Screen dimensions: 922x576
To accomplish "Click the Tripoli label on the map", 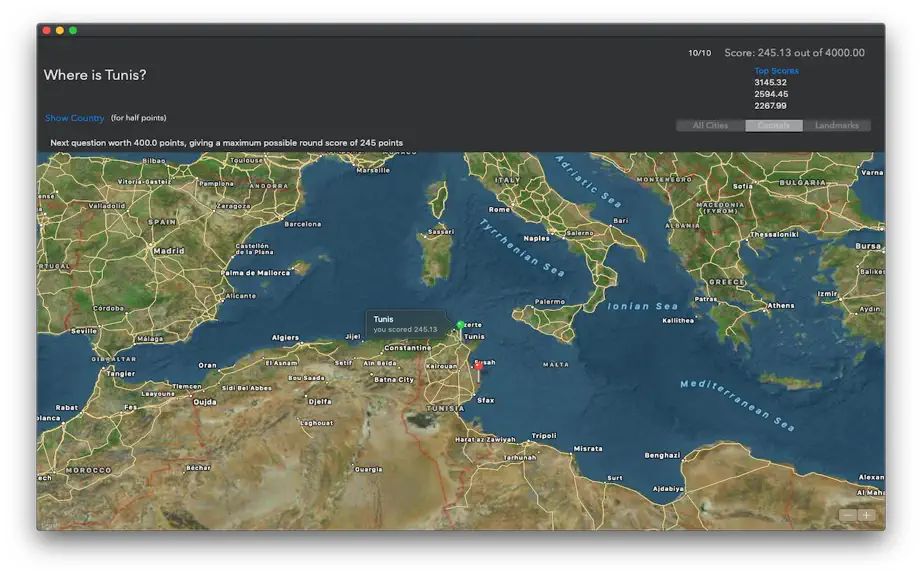I will coord(544,436).
